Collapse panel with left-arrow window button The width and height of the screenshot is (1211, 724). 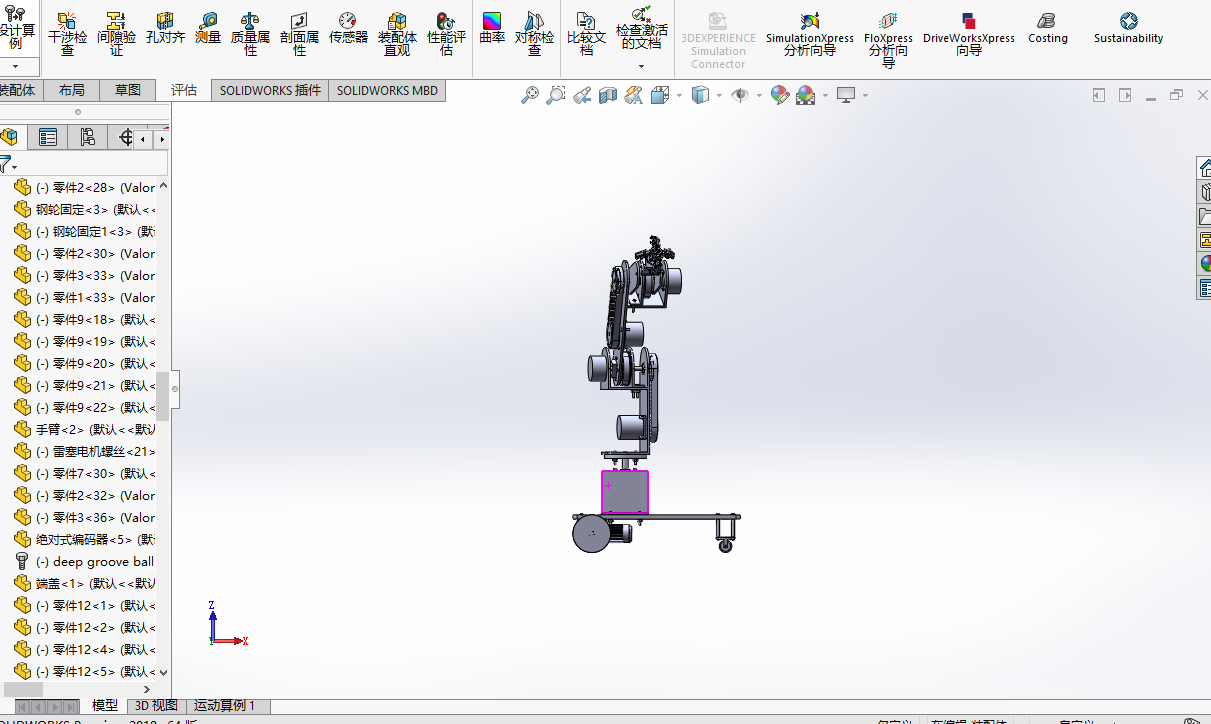[1099, 95]
